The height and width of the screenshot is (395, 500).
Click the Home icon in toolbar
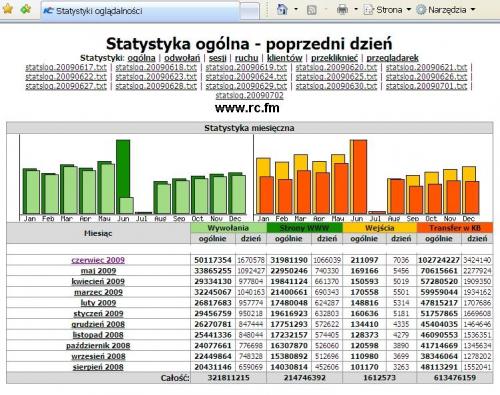pos(282,10)
